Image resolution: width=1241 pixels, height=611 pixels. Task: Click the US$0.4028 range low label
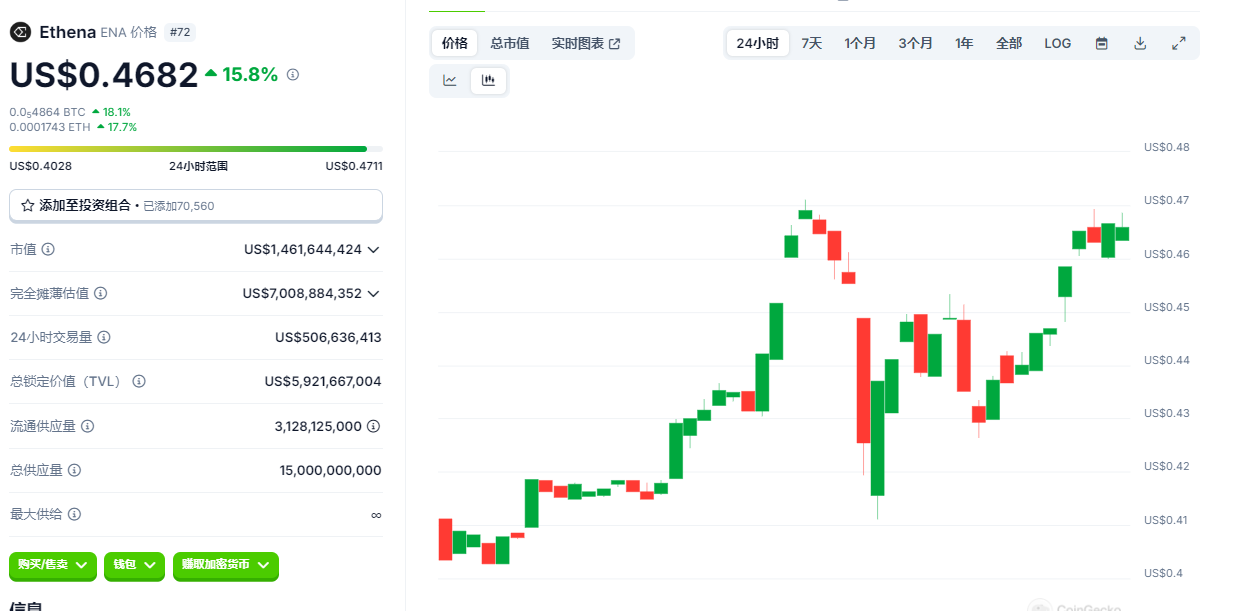pos(40,166)
